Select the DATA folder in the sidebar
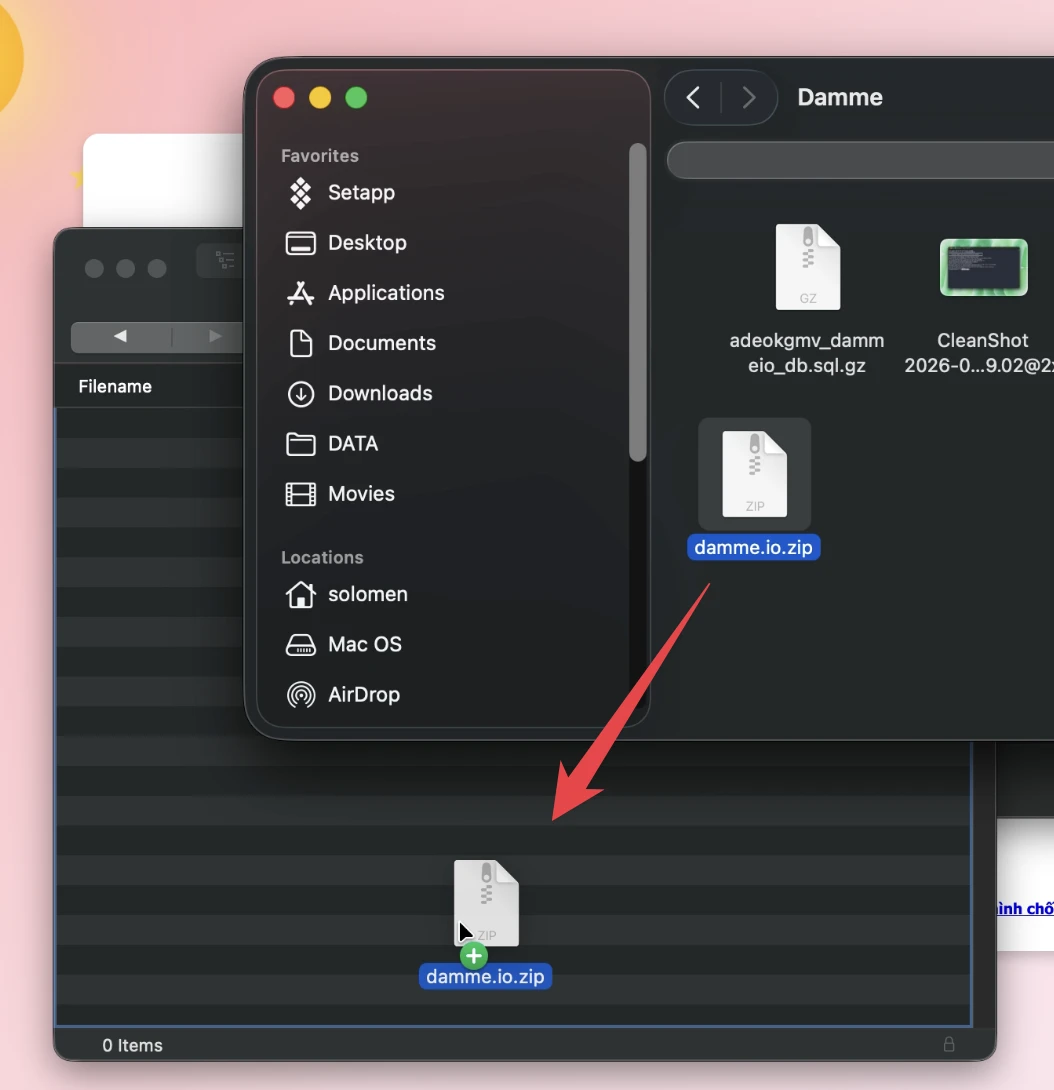This screenshot has width=1054, height=1090. tap(332, 444)
